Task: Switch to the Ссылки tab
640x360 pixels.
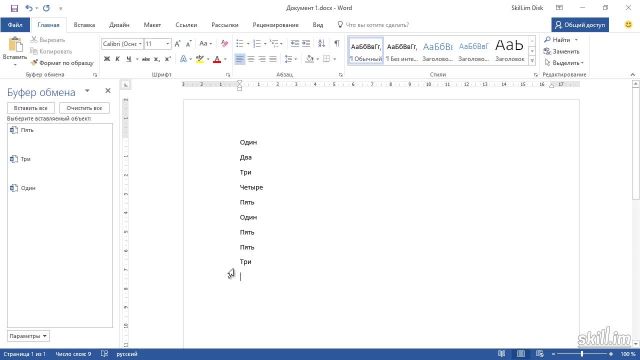Action: [186, 25]
